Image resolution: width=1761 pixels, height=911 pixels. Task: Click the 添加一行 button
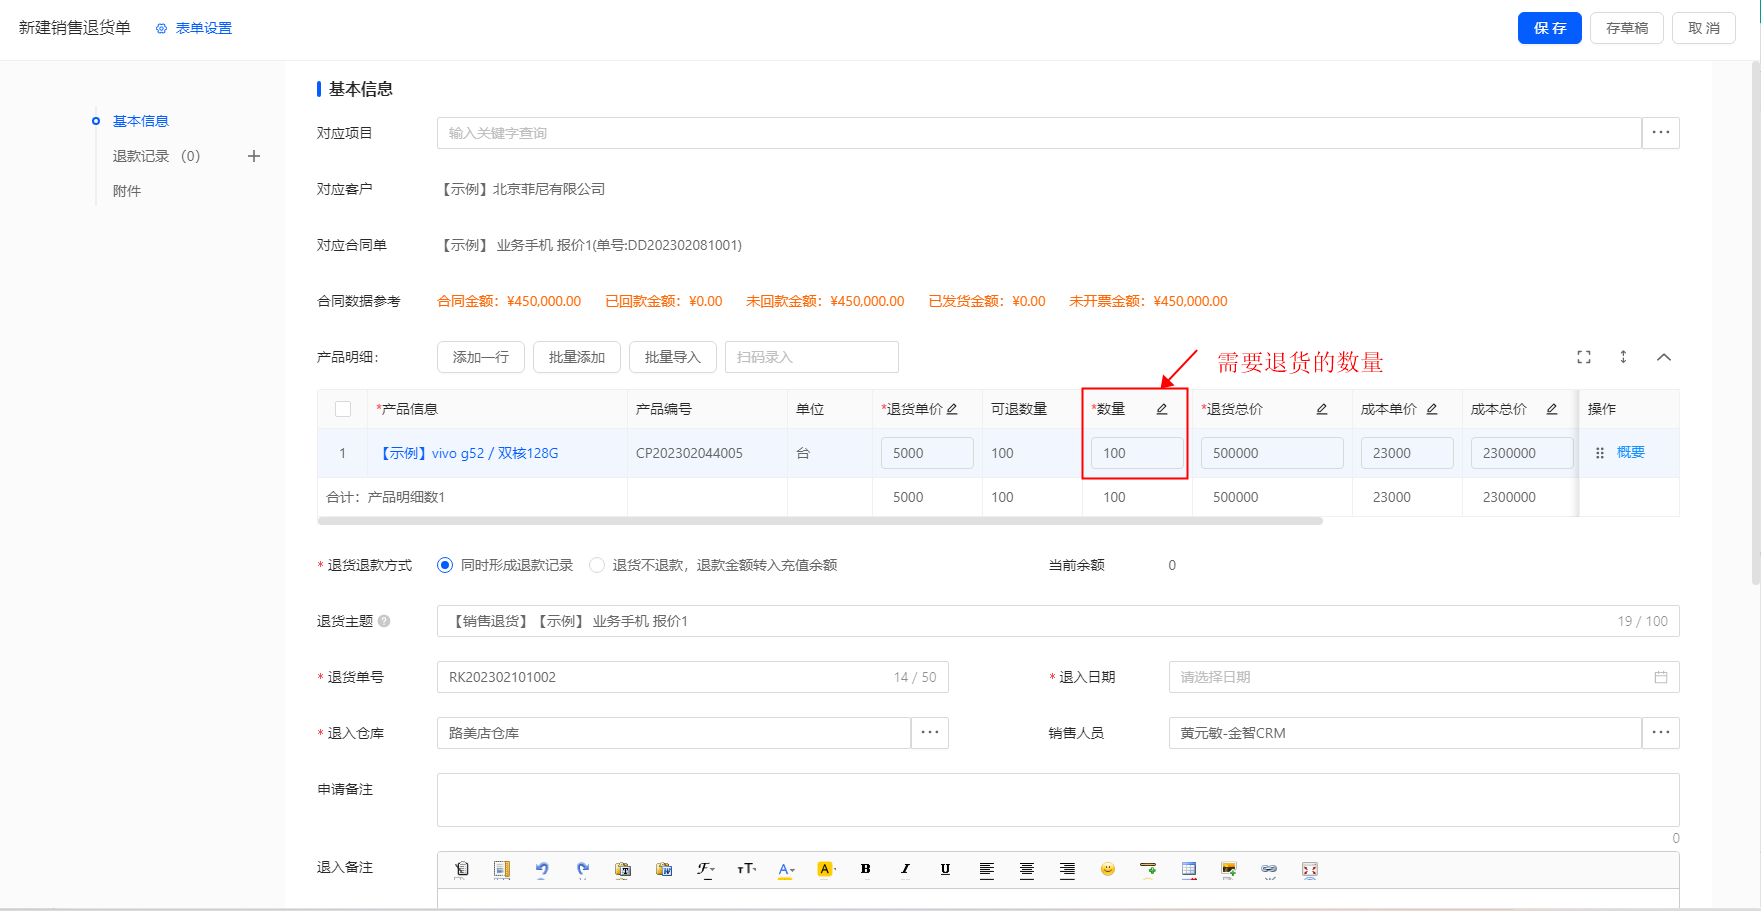point(481,357)
